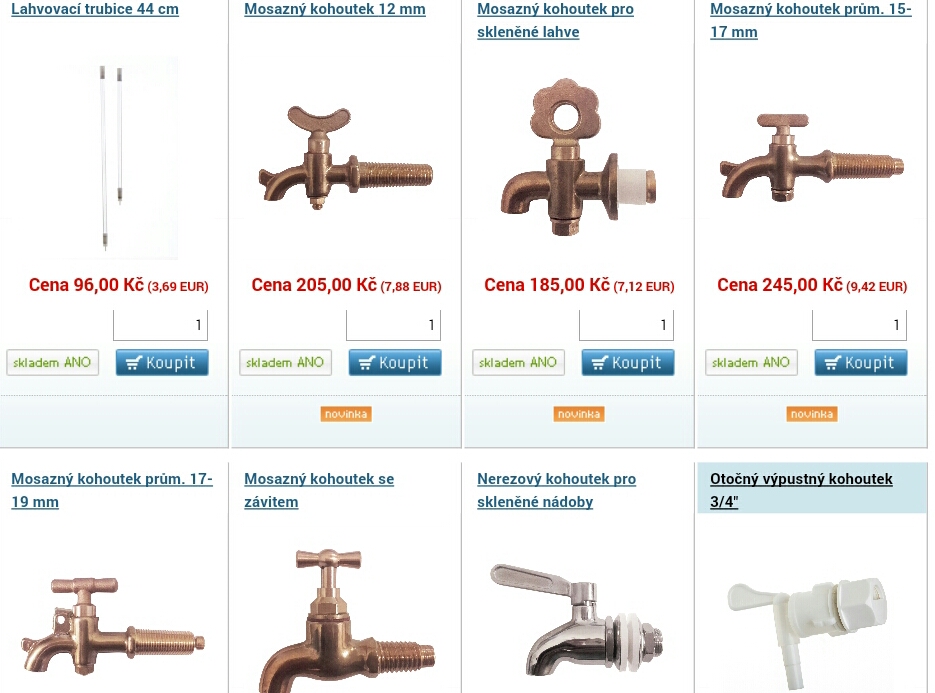
Task: Click the bottling tube product image
Action: pos(113,158)
